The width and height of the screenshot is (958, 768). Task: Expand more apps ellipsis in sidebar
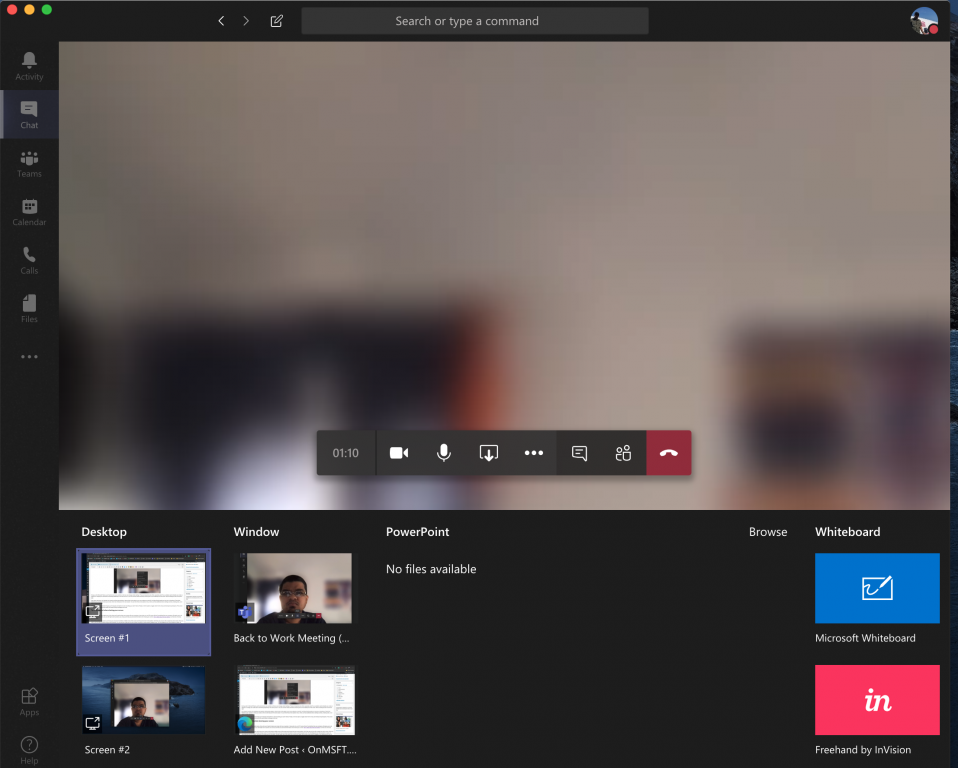(x=29, y=357)
